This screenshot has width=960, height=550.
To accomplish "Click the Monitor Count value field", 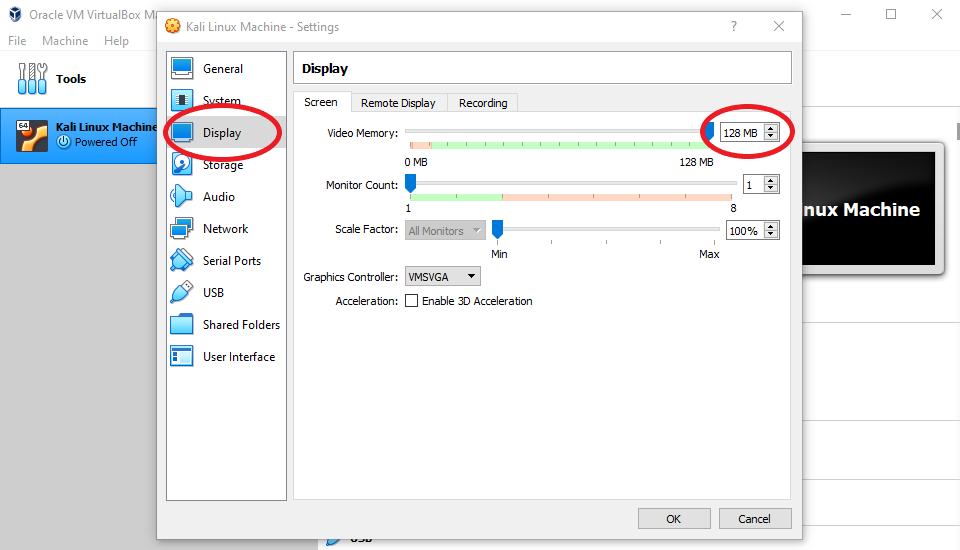I will tap(754, 184).
